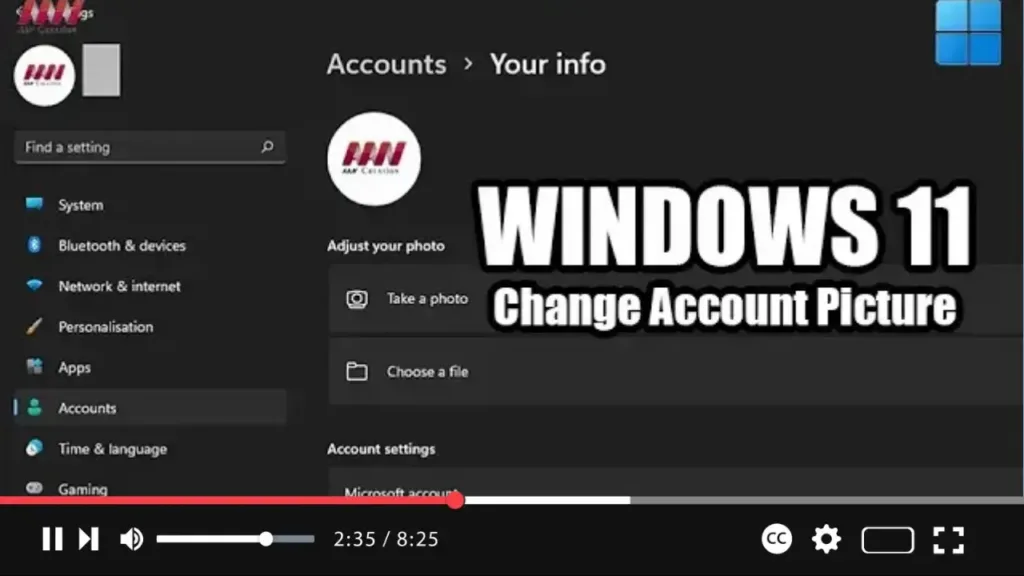Click the Personalisation paintbrush icon
This screenshot has height=576, width=1024.
click(x=35, y=327)
